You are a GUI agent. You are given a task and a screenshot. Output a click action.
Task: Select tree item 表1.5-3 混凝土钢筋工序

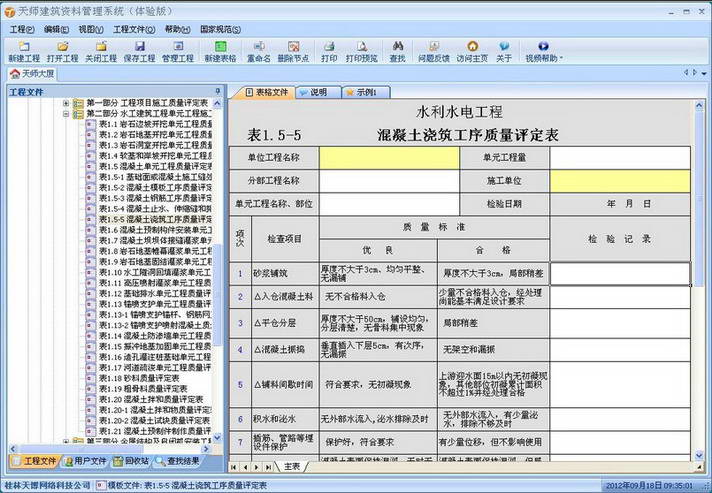pyautogui.click(x=155, y=198)
